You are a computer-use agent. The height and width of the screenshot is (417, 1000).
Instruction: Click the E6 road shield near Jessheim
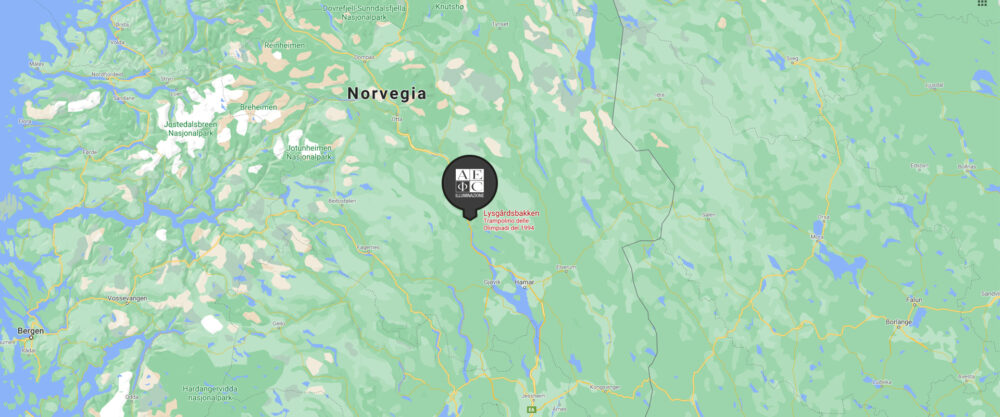pos(531,408)
